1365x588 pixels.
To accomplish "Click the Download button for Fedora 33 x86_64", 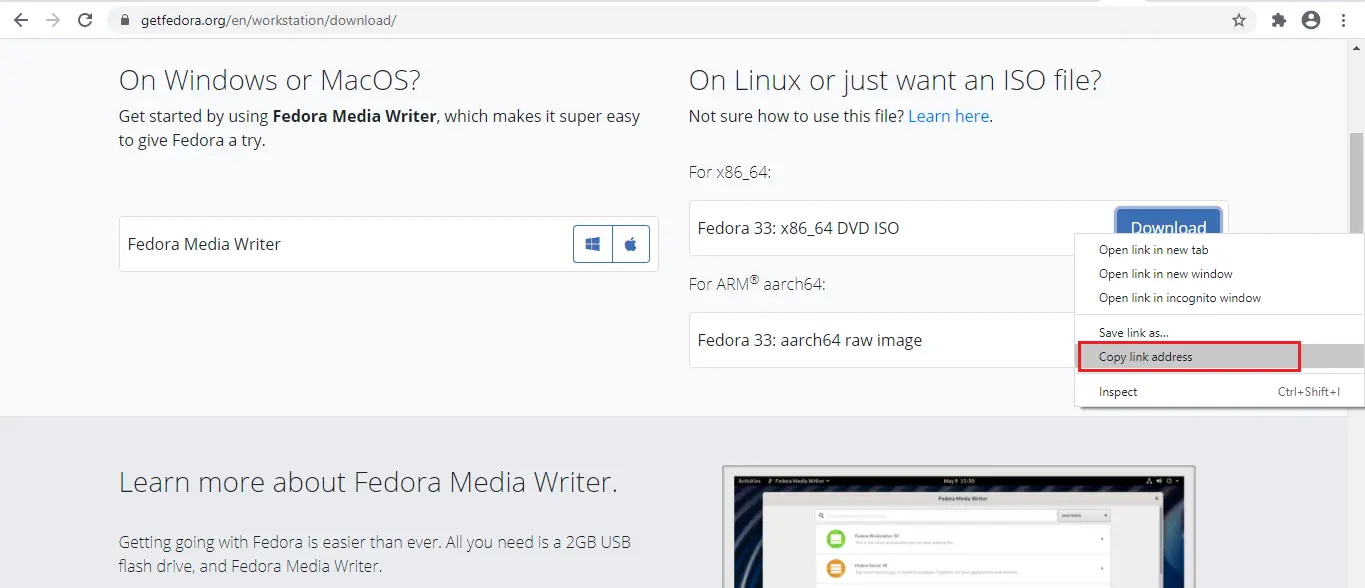I will pyautogui.click(x=1167, y=227).
